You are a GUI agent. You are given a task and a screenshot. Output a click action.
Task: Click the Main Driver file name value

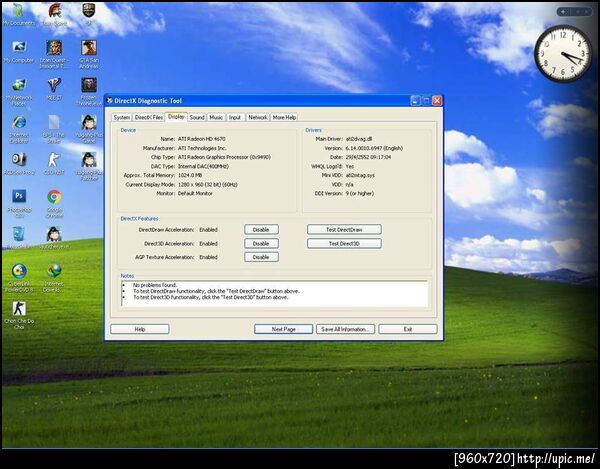point(359,139)
